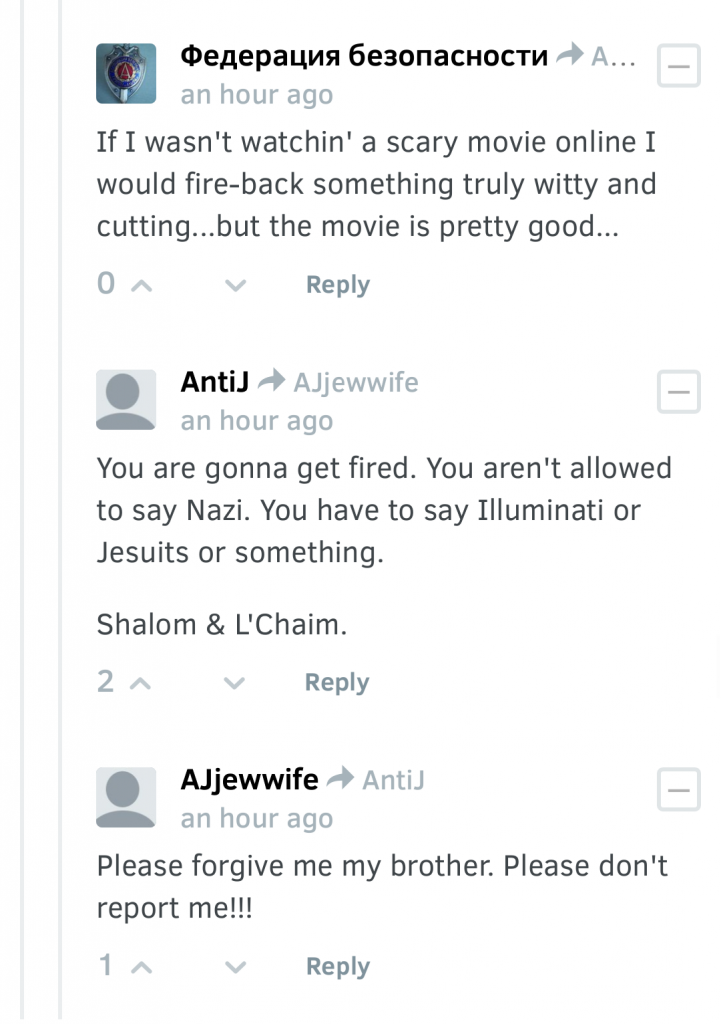Click Федерация безопасности's avatar image
This screenshot has width=721, height=1024.
pos(126,73)
